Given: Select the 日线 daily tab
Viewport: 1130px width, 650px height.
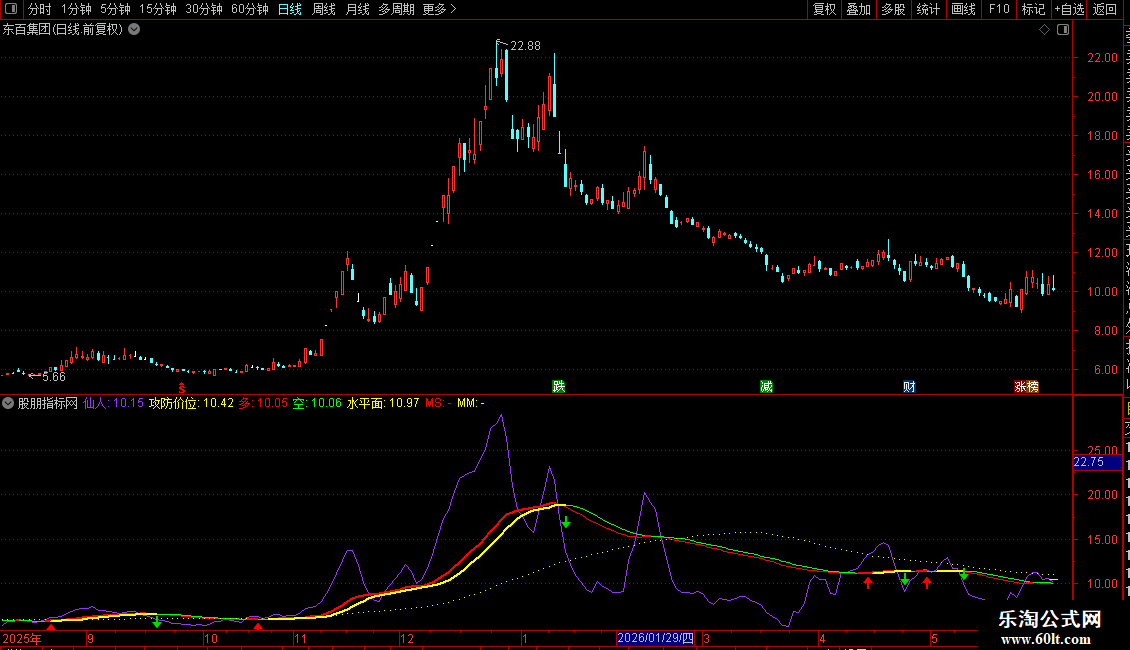Looking at the screenshot, I should 290,9.
